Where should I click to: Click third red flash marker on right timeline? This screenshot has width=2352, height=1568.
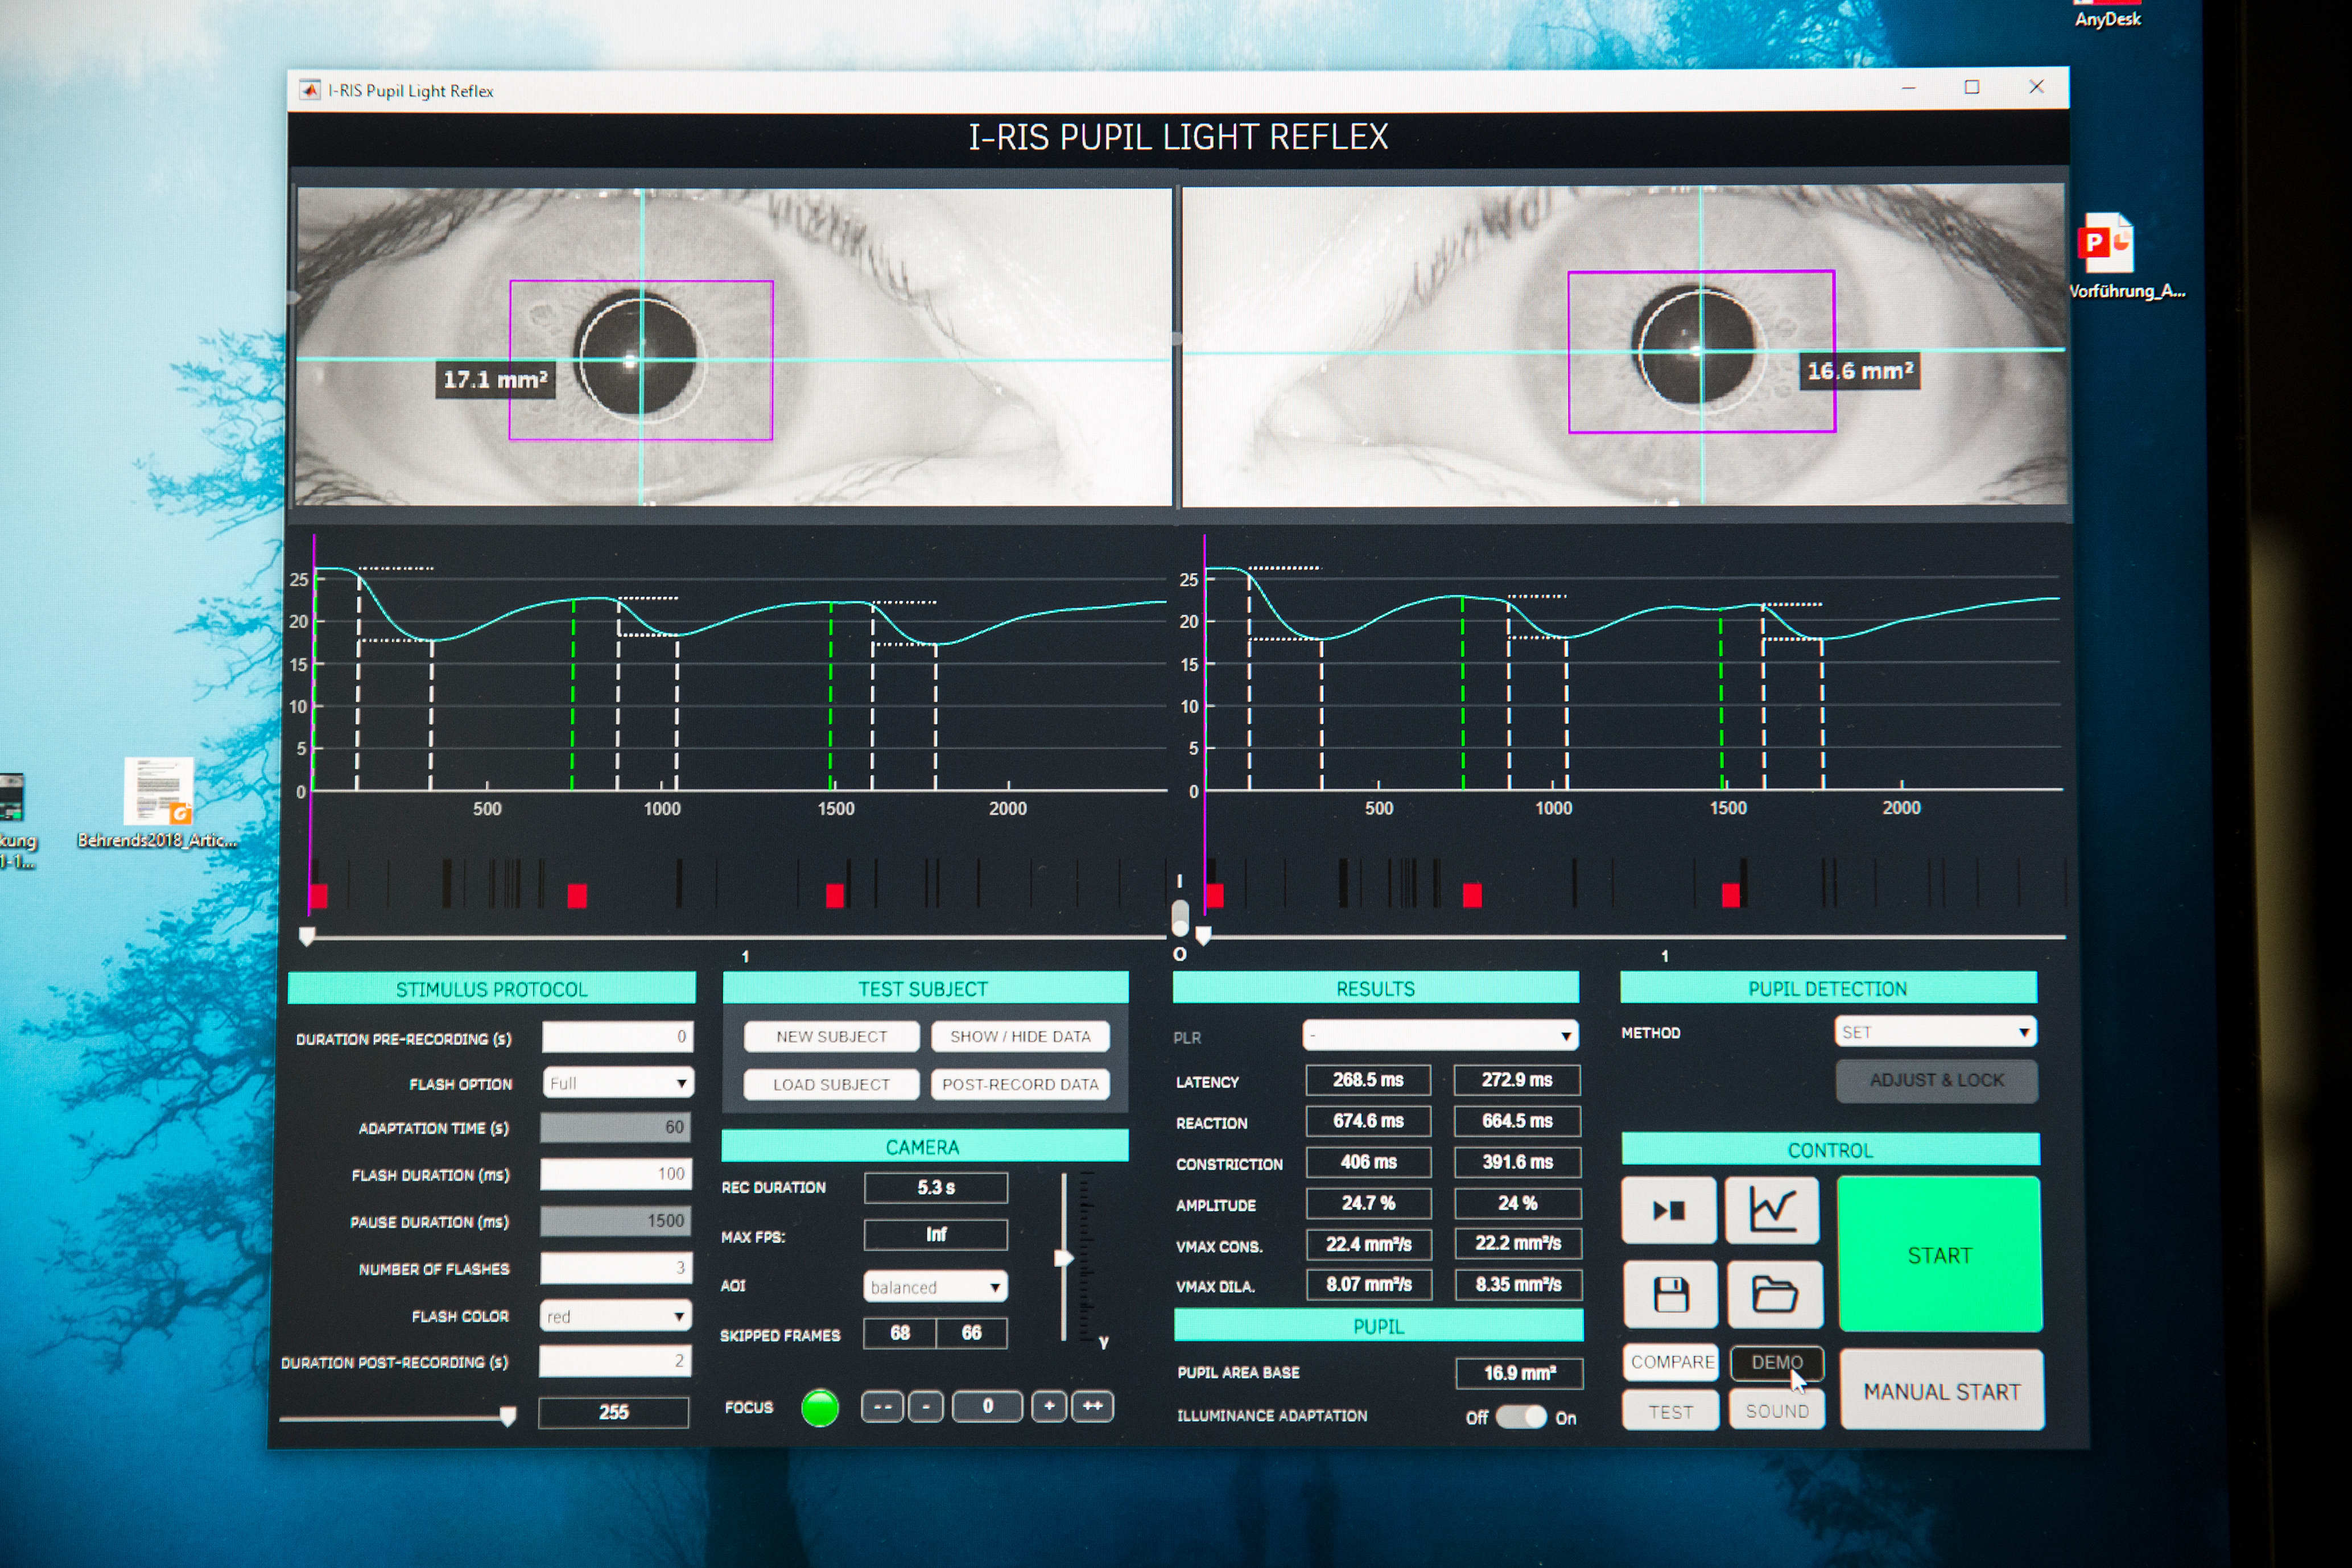[1731, 895]
